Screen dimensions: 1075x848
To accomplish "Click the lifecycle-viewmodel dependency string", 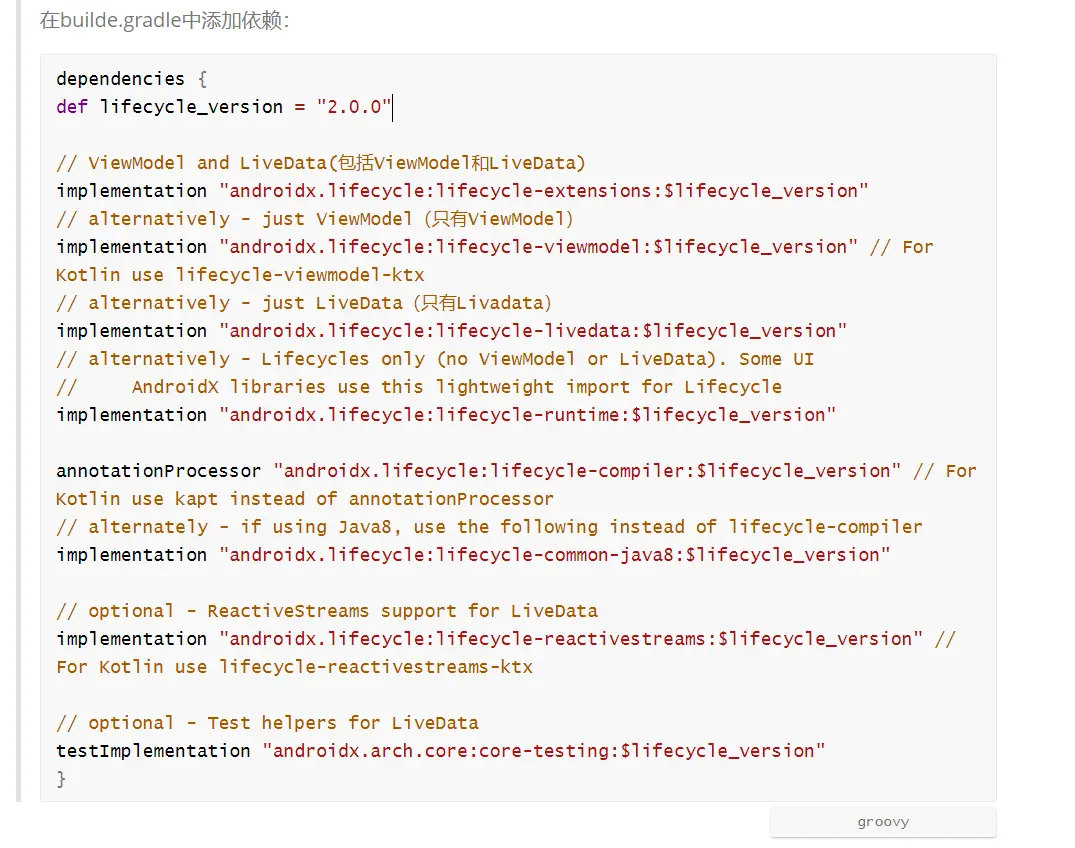I will pyautogui.click(x=538, y=247).
